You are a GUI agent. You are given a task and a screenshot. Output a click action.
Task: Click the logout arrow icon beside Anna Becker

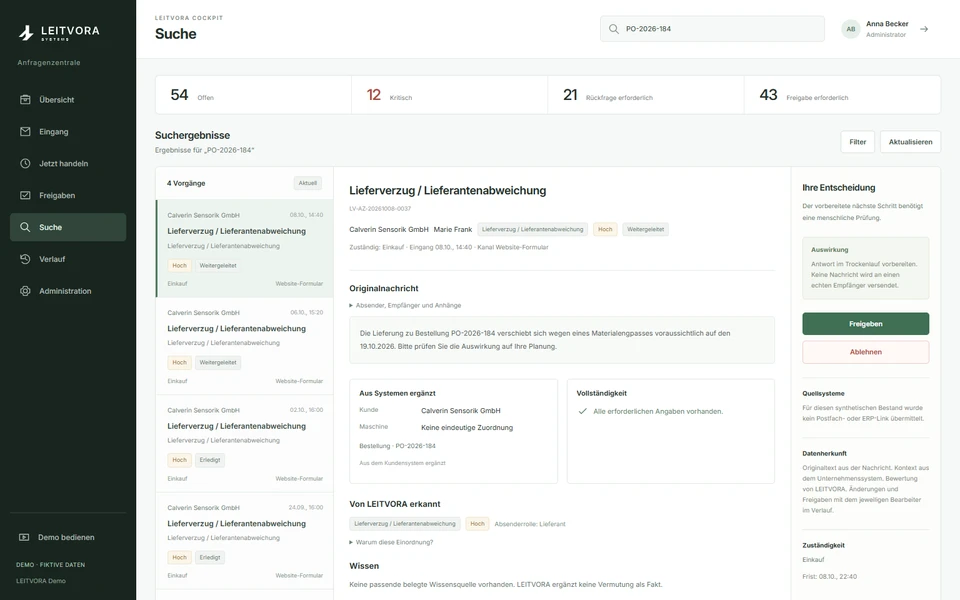click(924, 29)
